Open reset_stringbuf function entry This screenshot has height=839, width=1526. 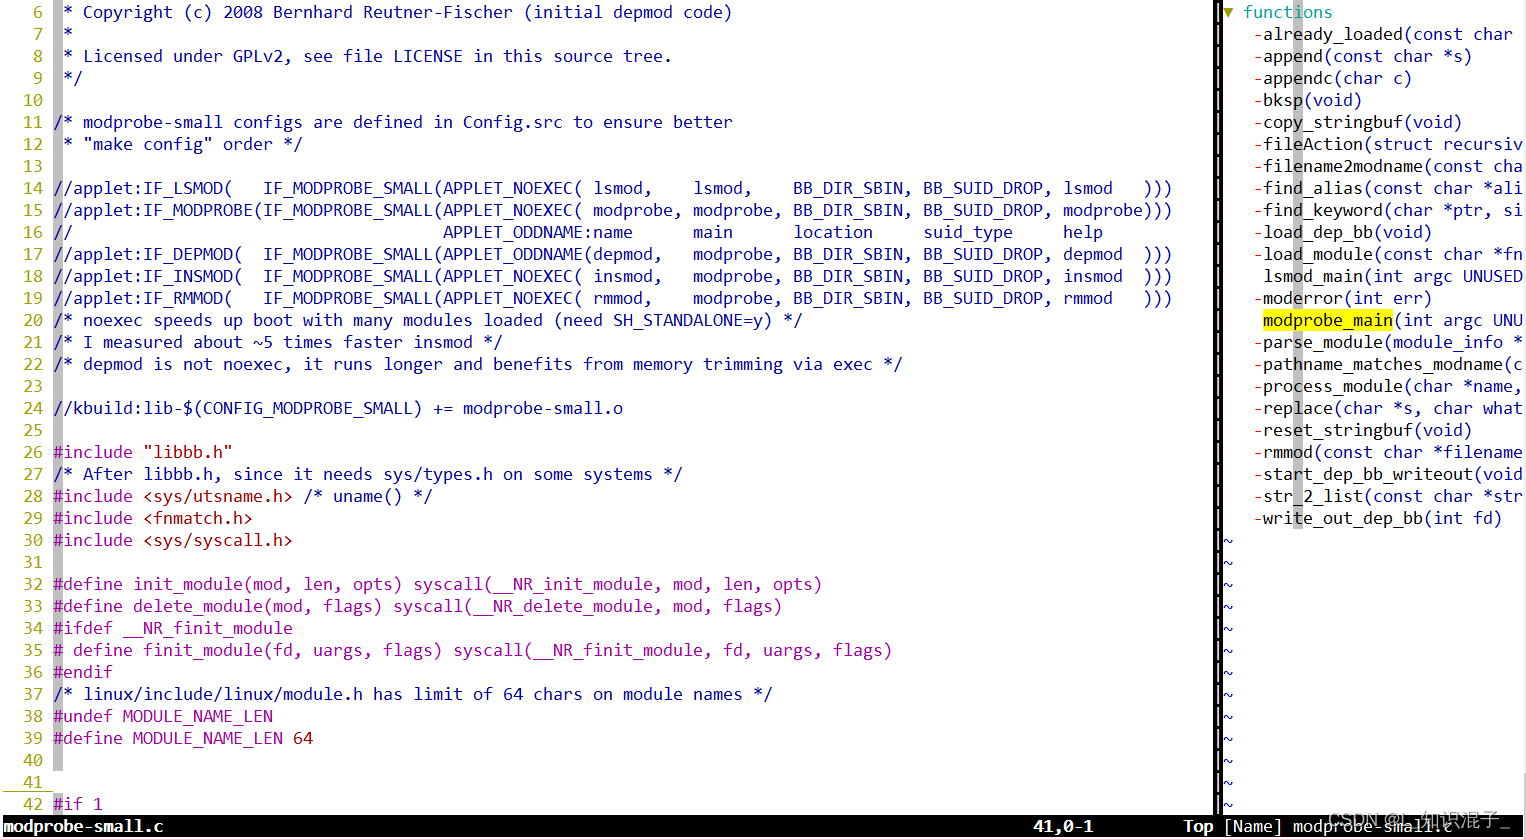[1340, 429]
